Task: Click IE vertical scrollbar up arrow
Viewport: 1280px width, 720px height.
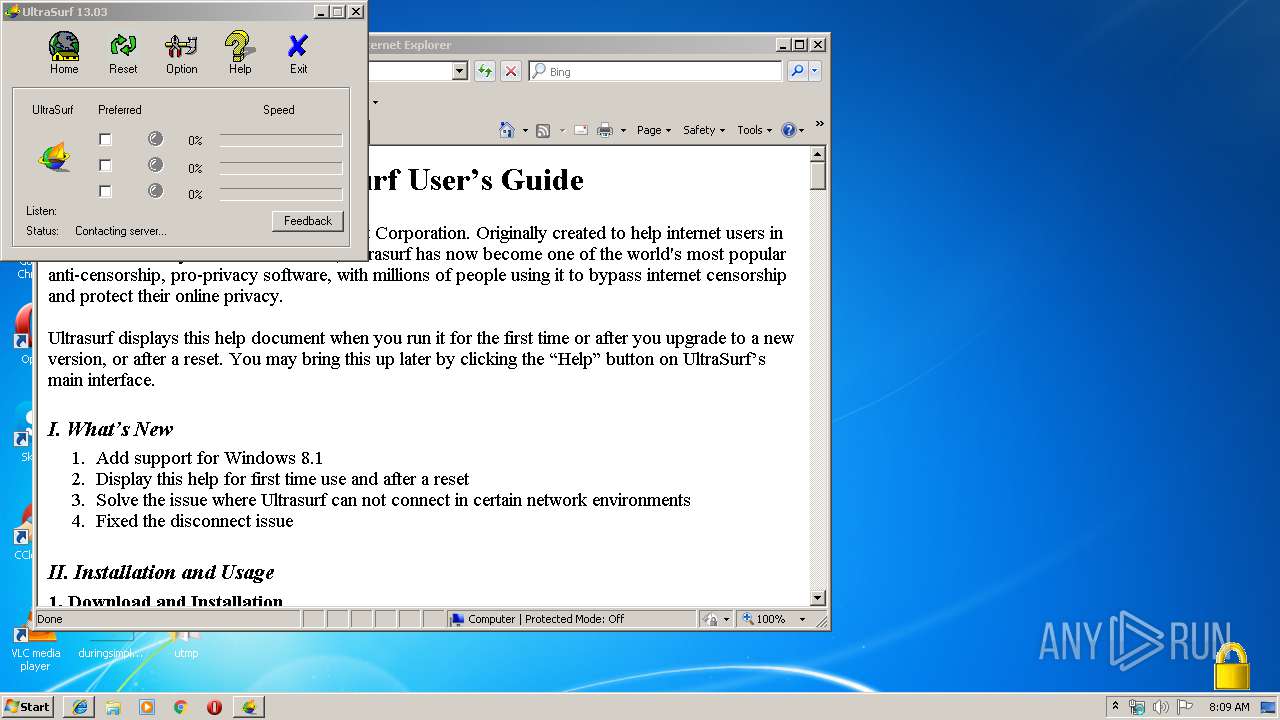Action: click(x=818, y=154)
